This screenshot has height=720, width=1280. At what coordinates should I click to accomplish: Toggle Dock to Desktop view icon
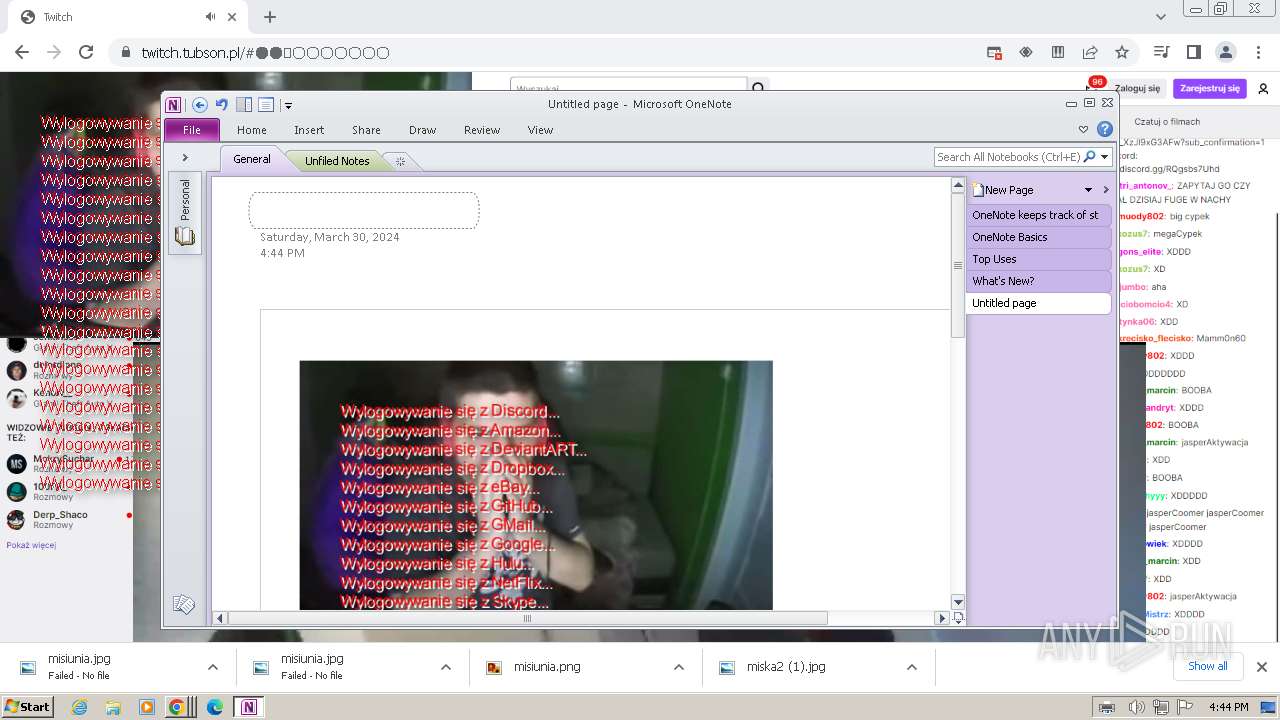tap(244, 104)
